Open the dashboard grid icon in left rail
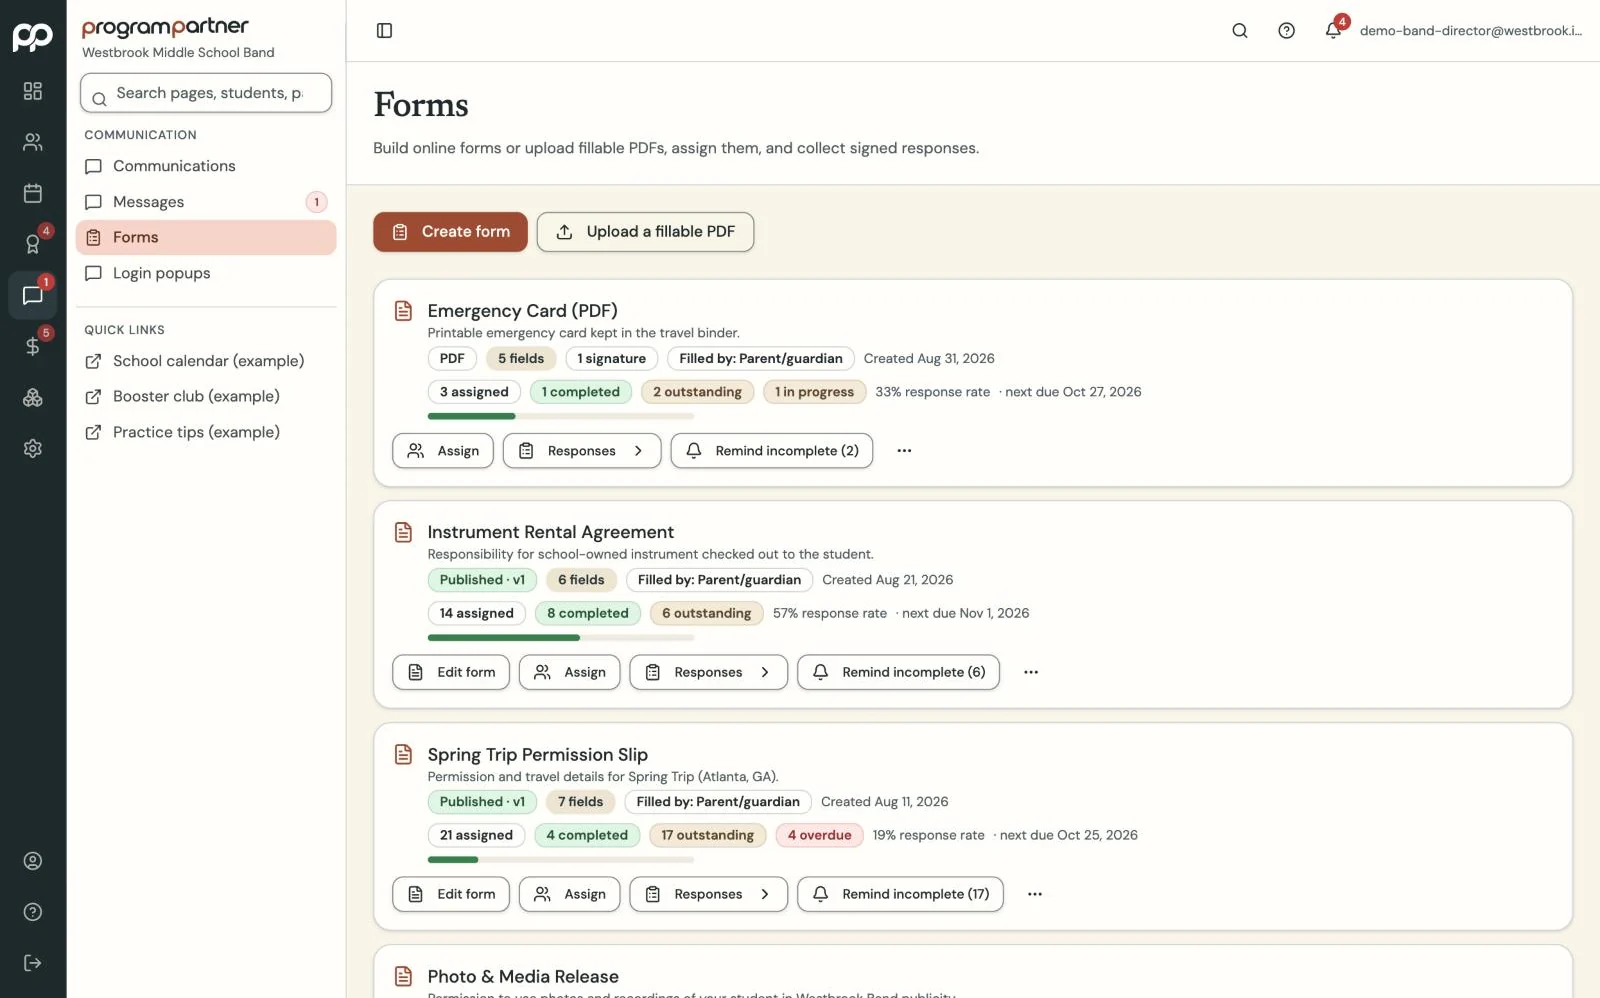 pyautogui.click(x=33, y=91)
